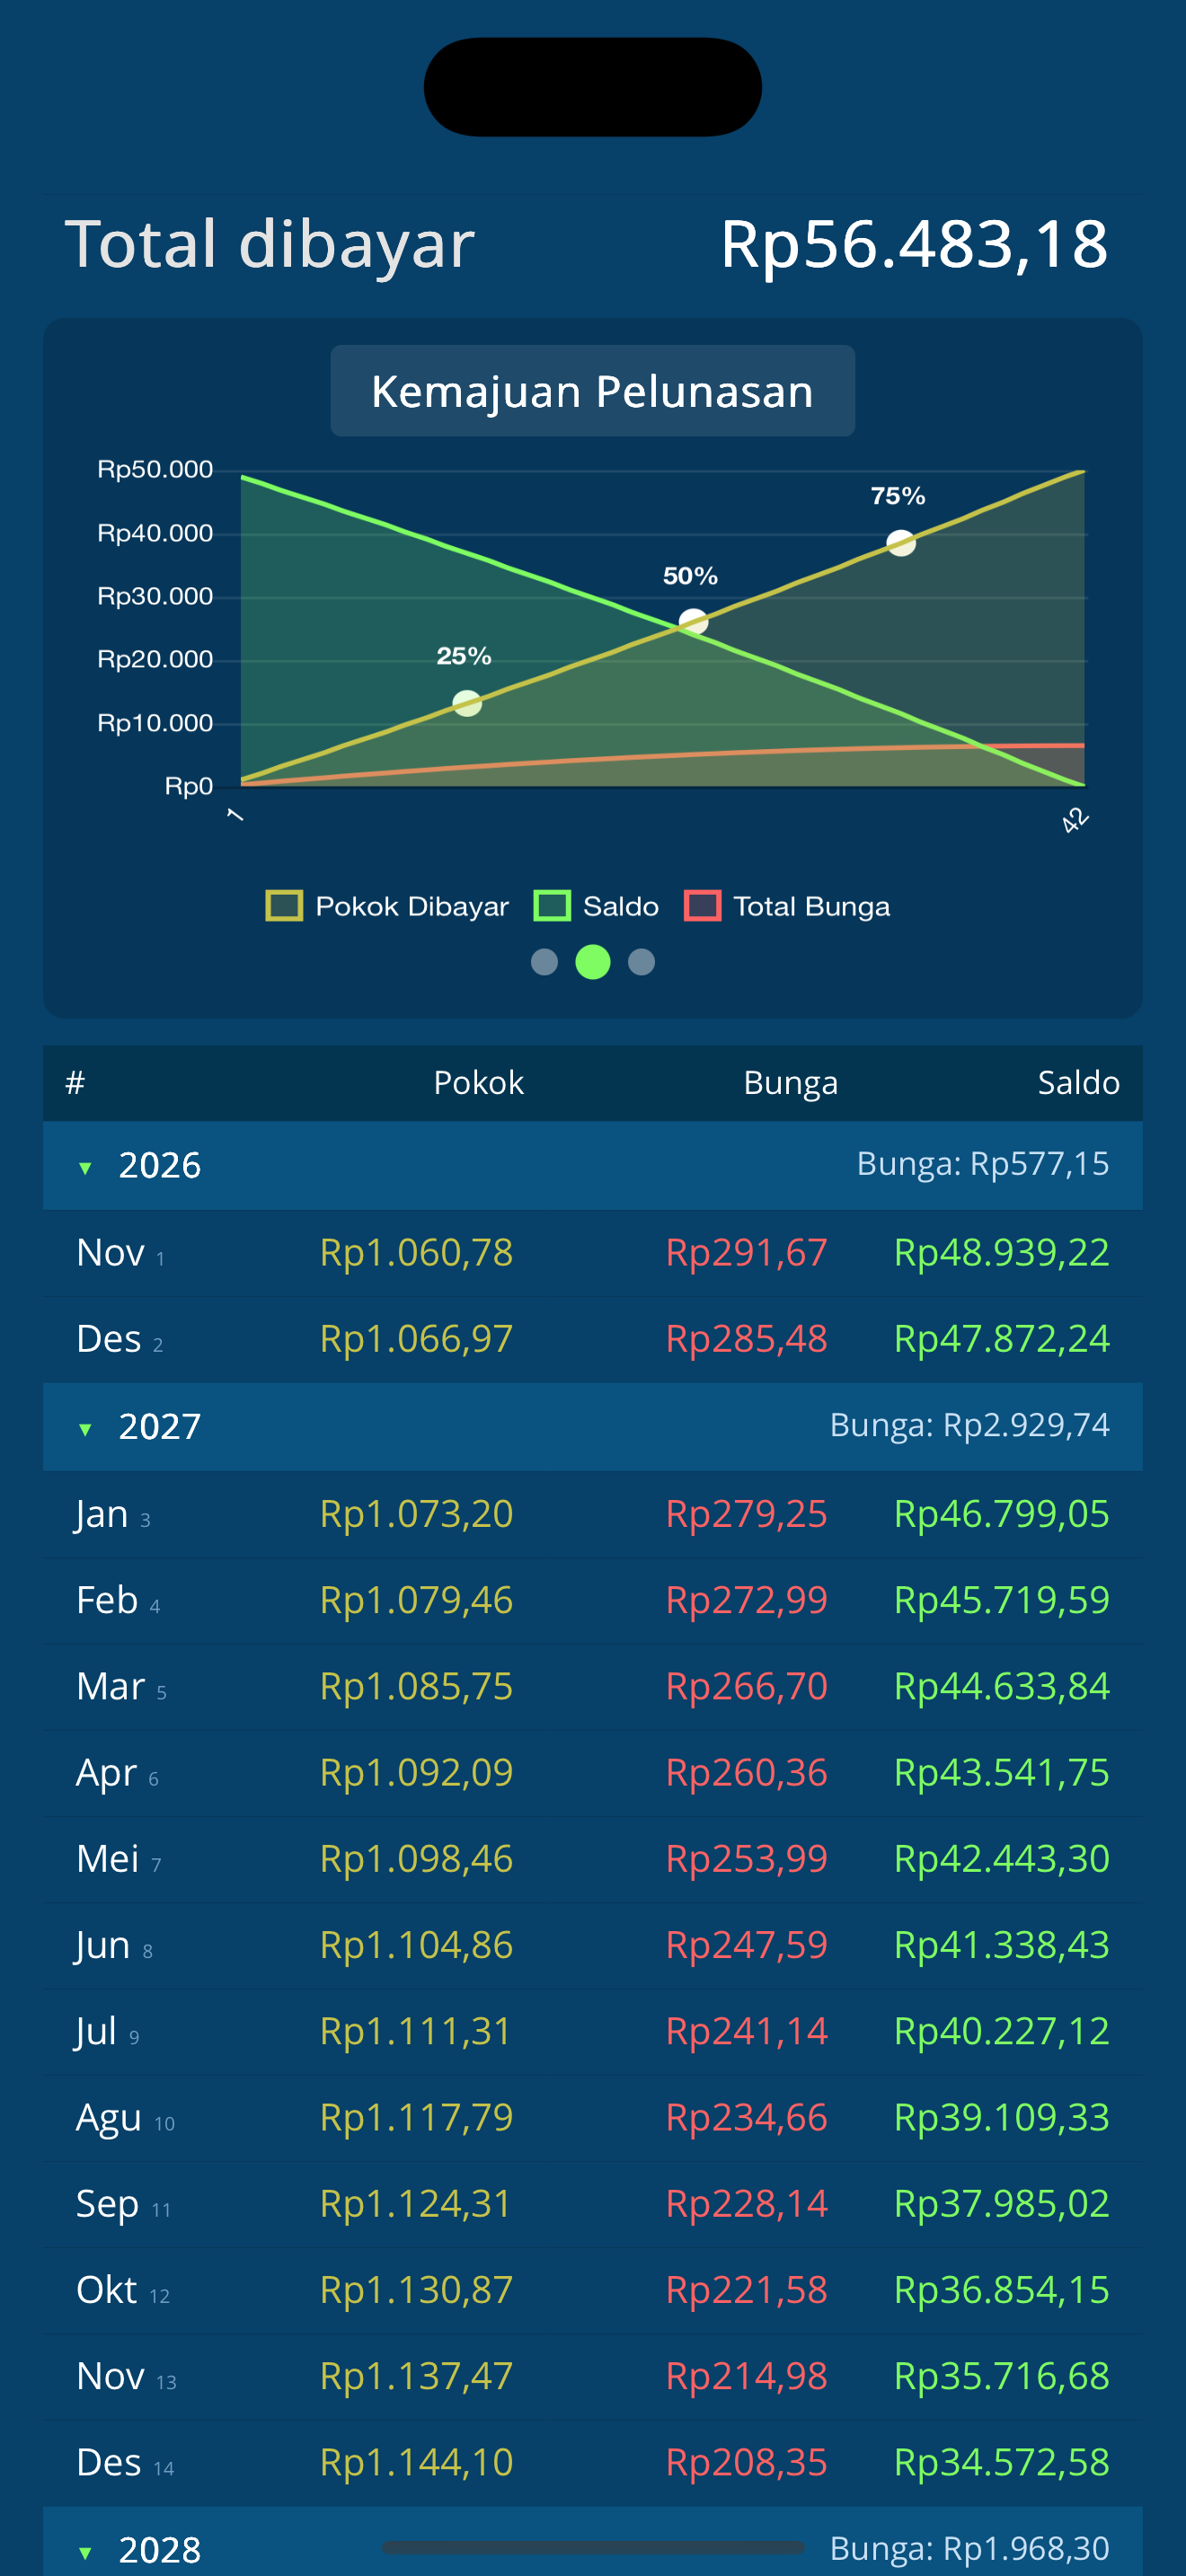Collapse the 2028 year section arrow
Image resolution: width=1186 pixels, height=2576 pixels.
point(85,2553)
